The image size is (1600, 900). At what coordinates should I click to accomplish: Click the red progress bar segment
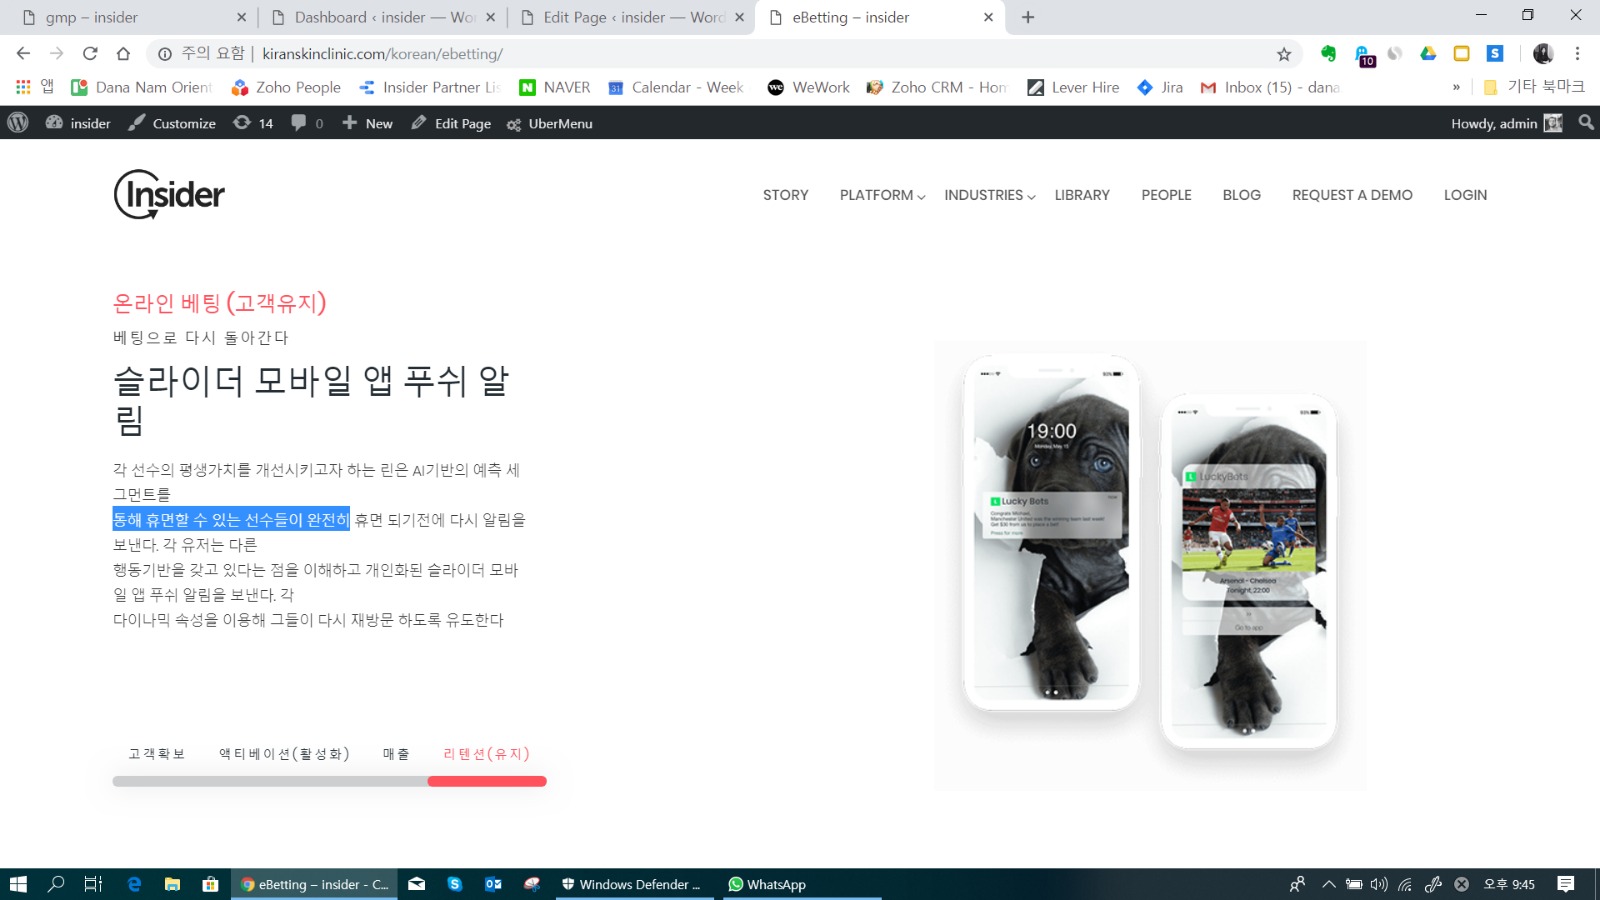click(487, 781)
